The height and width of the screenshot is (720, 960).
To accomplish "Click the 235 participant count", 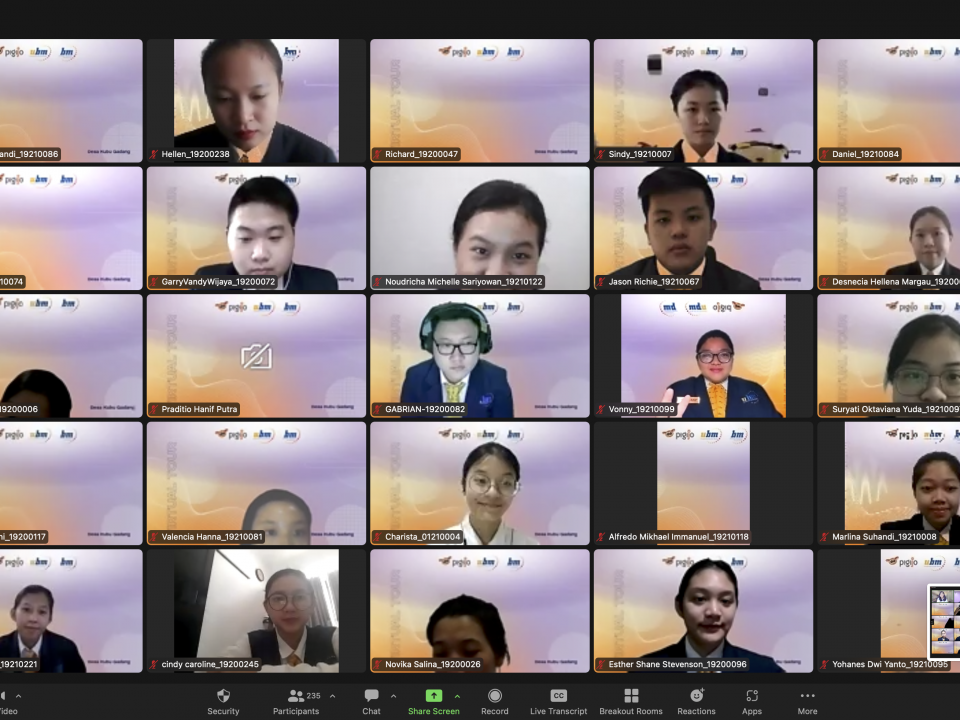I will [x=313, y=696].
